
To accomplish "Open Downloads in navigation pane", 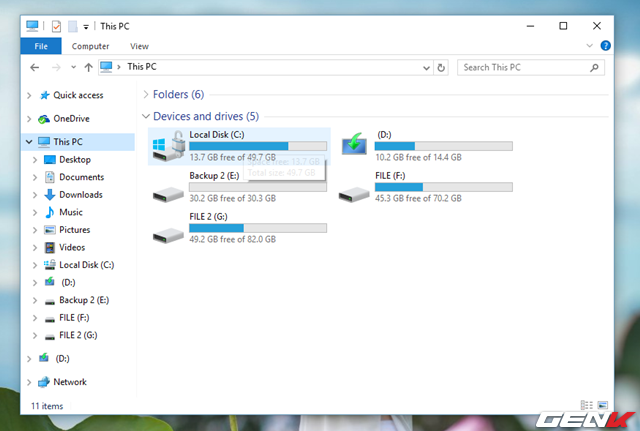I will (x=73, y=195).
